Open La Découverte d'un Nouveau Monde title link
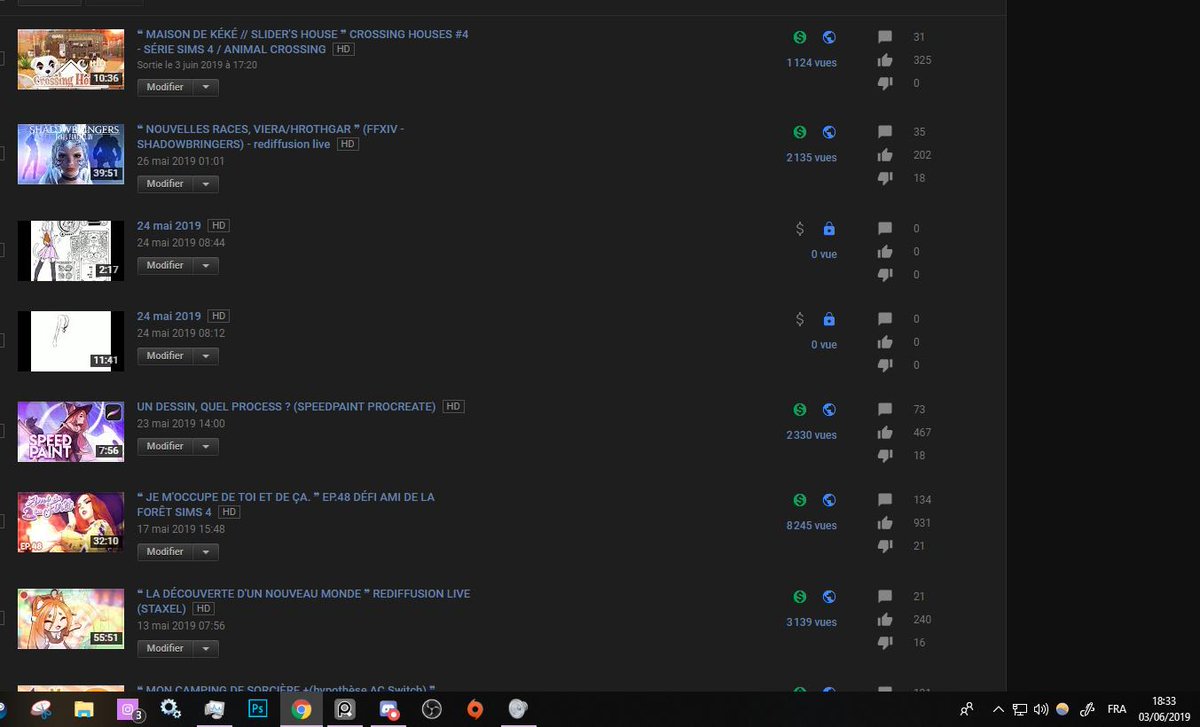Screen dimensions: 1200x727 tap(303, 601)
